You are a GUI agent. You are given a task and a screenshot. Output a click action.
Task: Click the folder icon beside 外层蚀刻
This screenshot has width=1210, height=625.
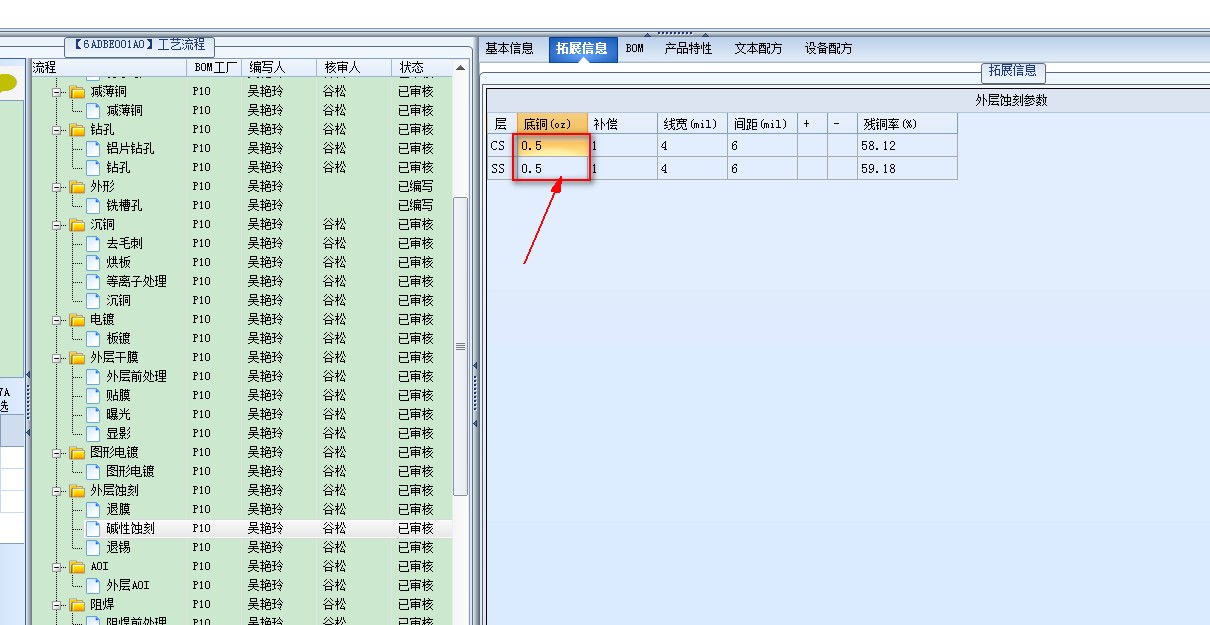coord(78,490)
